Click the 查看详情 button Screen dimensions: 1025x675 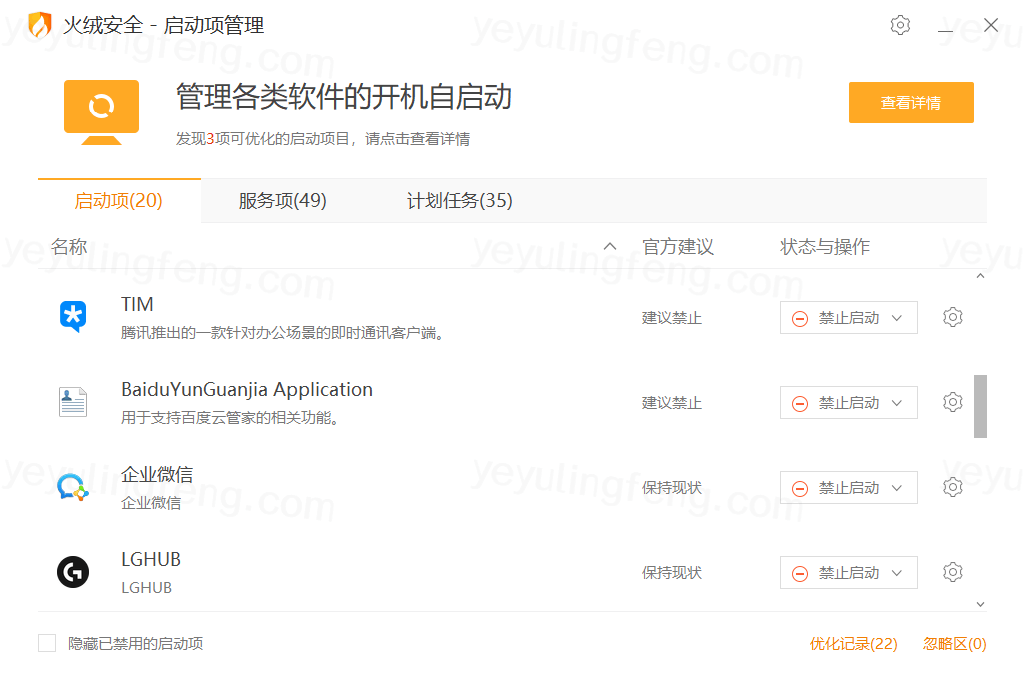911,103
